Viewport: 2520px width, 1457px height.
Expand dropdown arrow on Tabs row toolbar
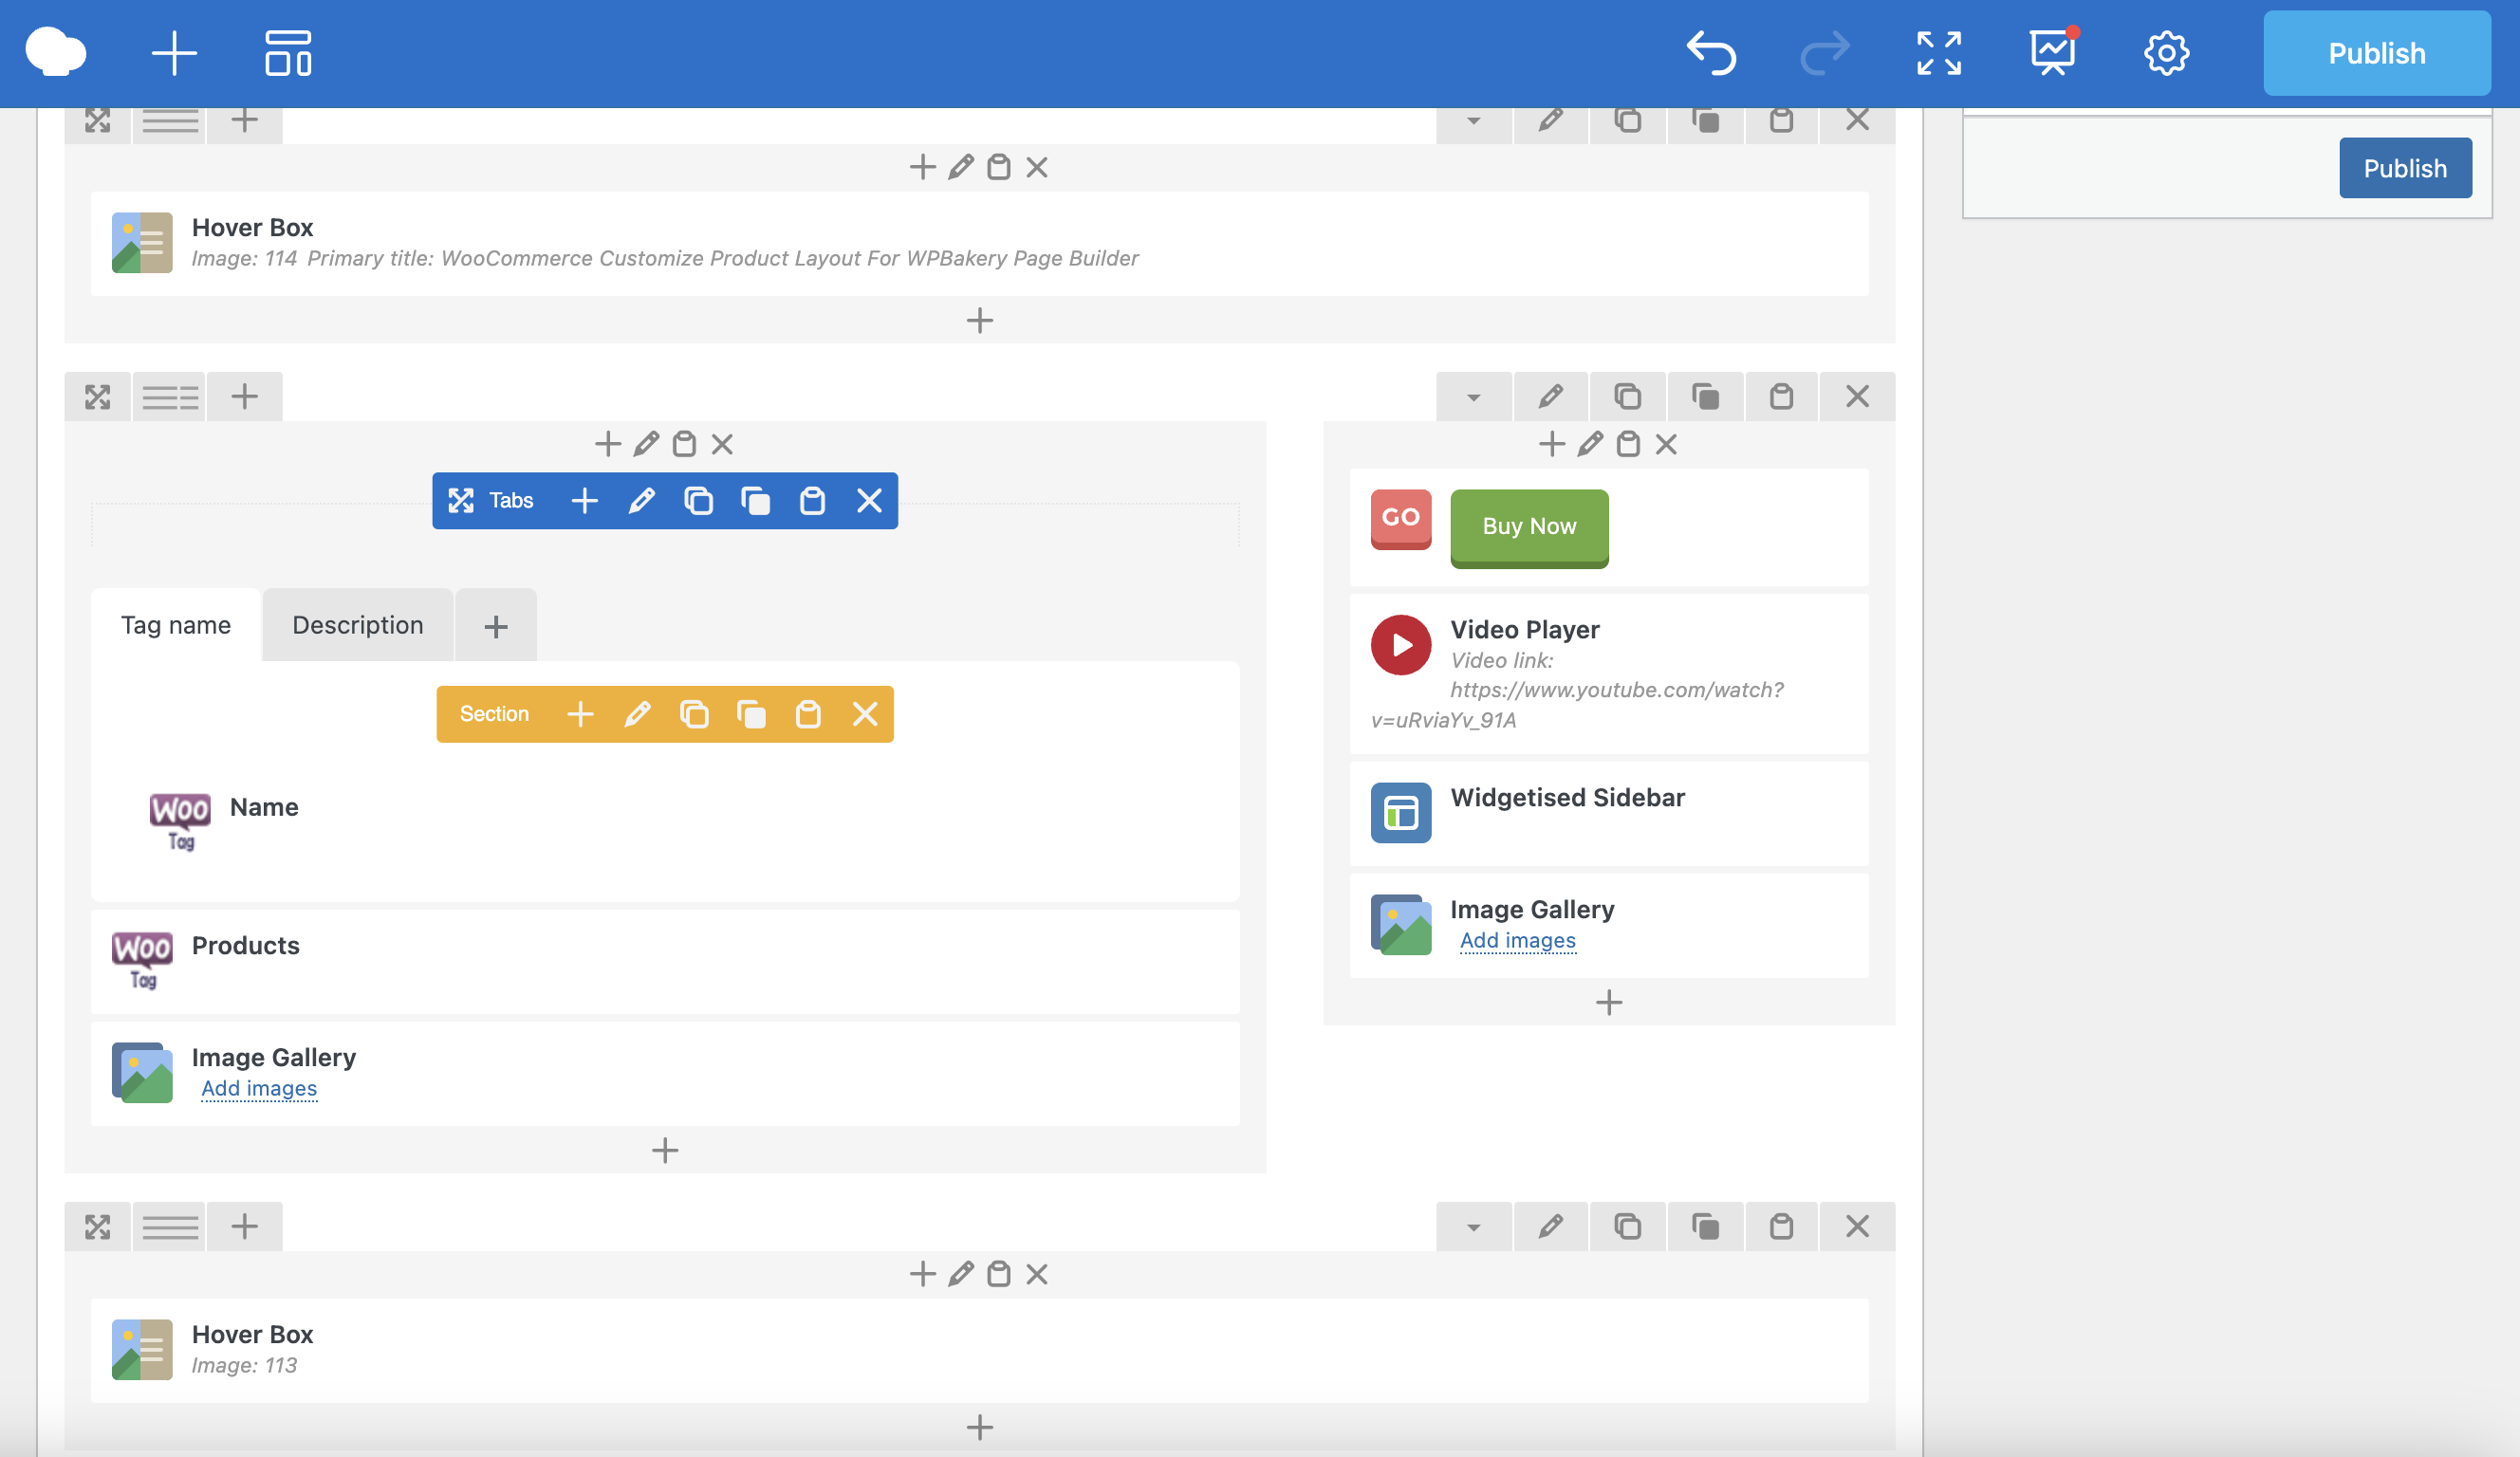(x=1473, y=397)
